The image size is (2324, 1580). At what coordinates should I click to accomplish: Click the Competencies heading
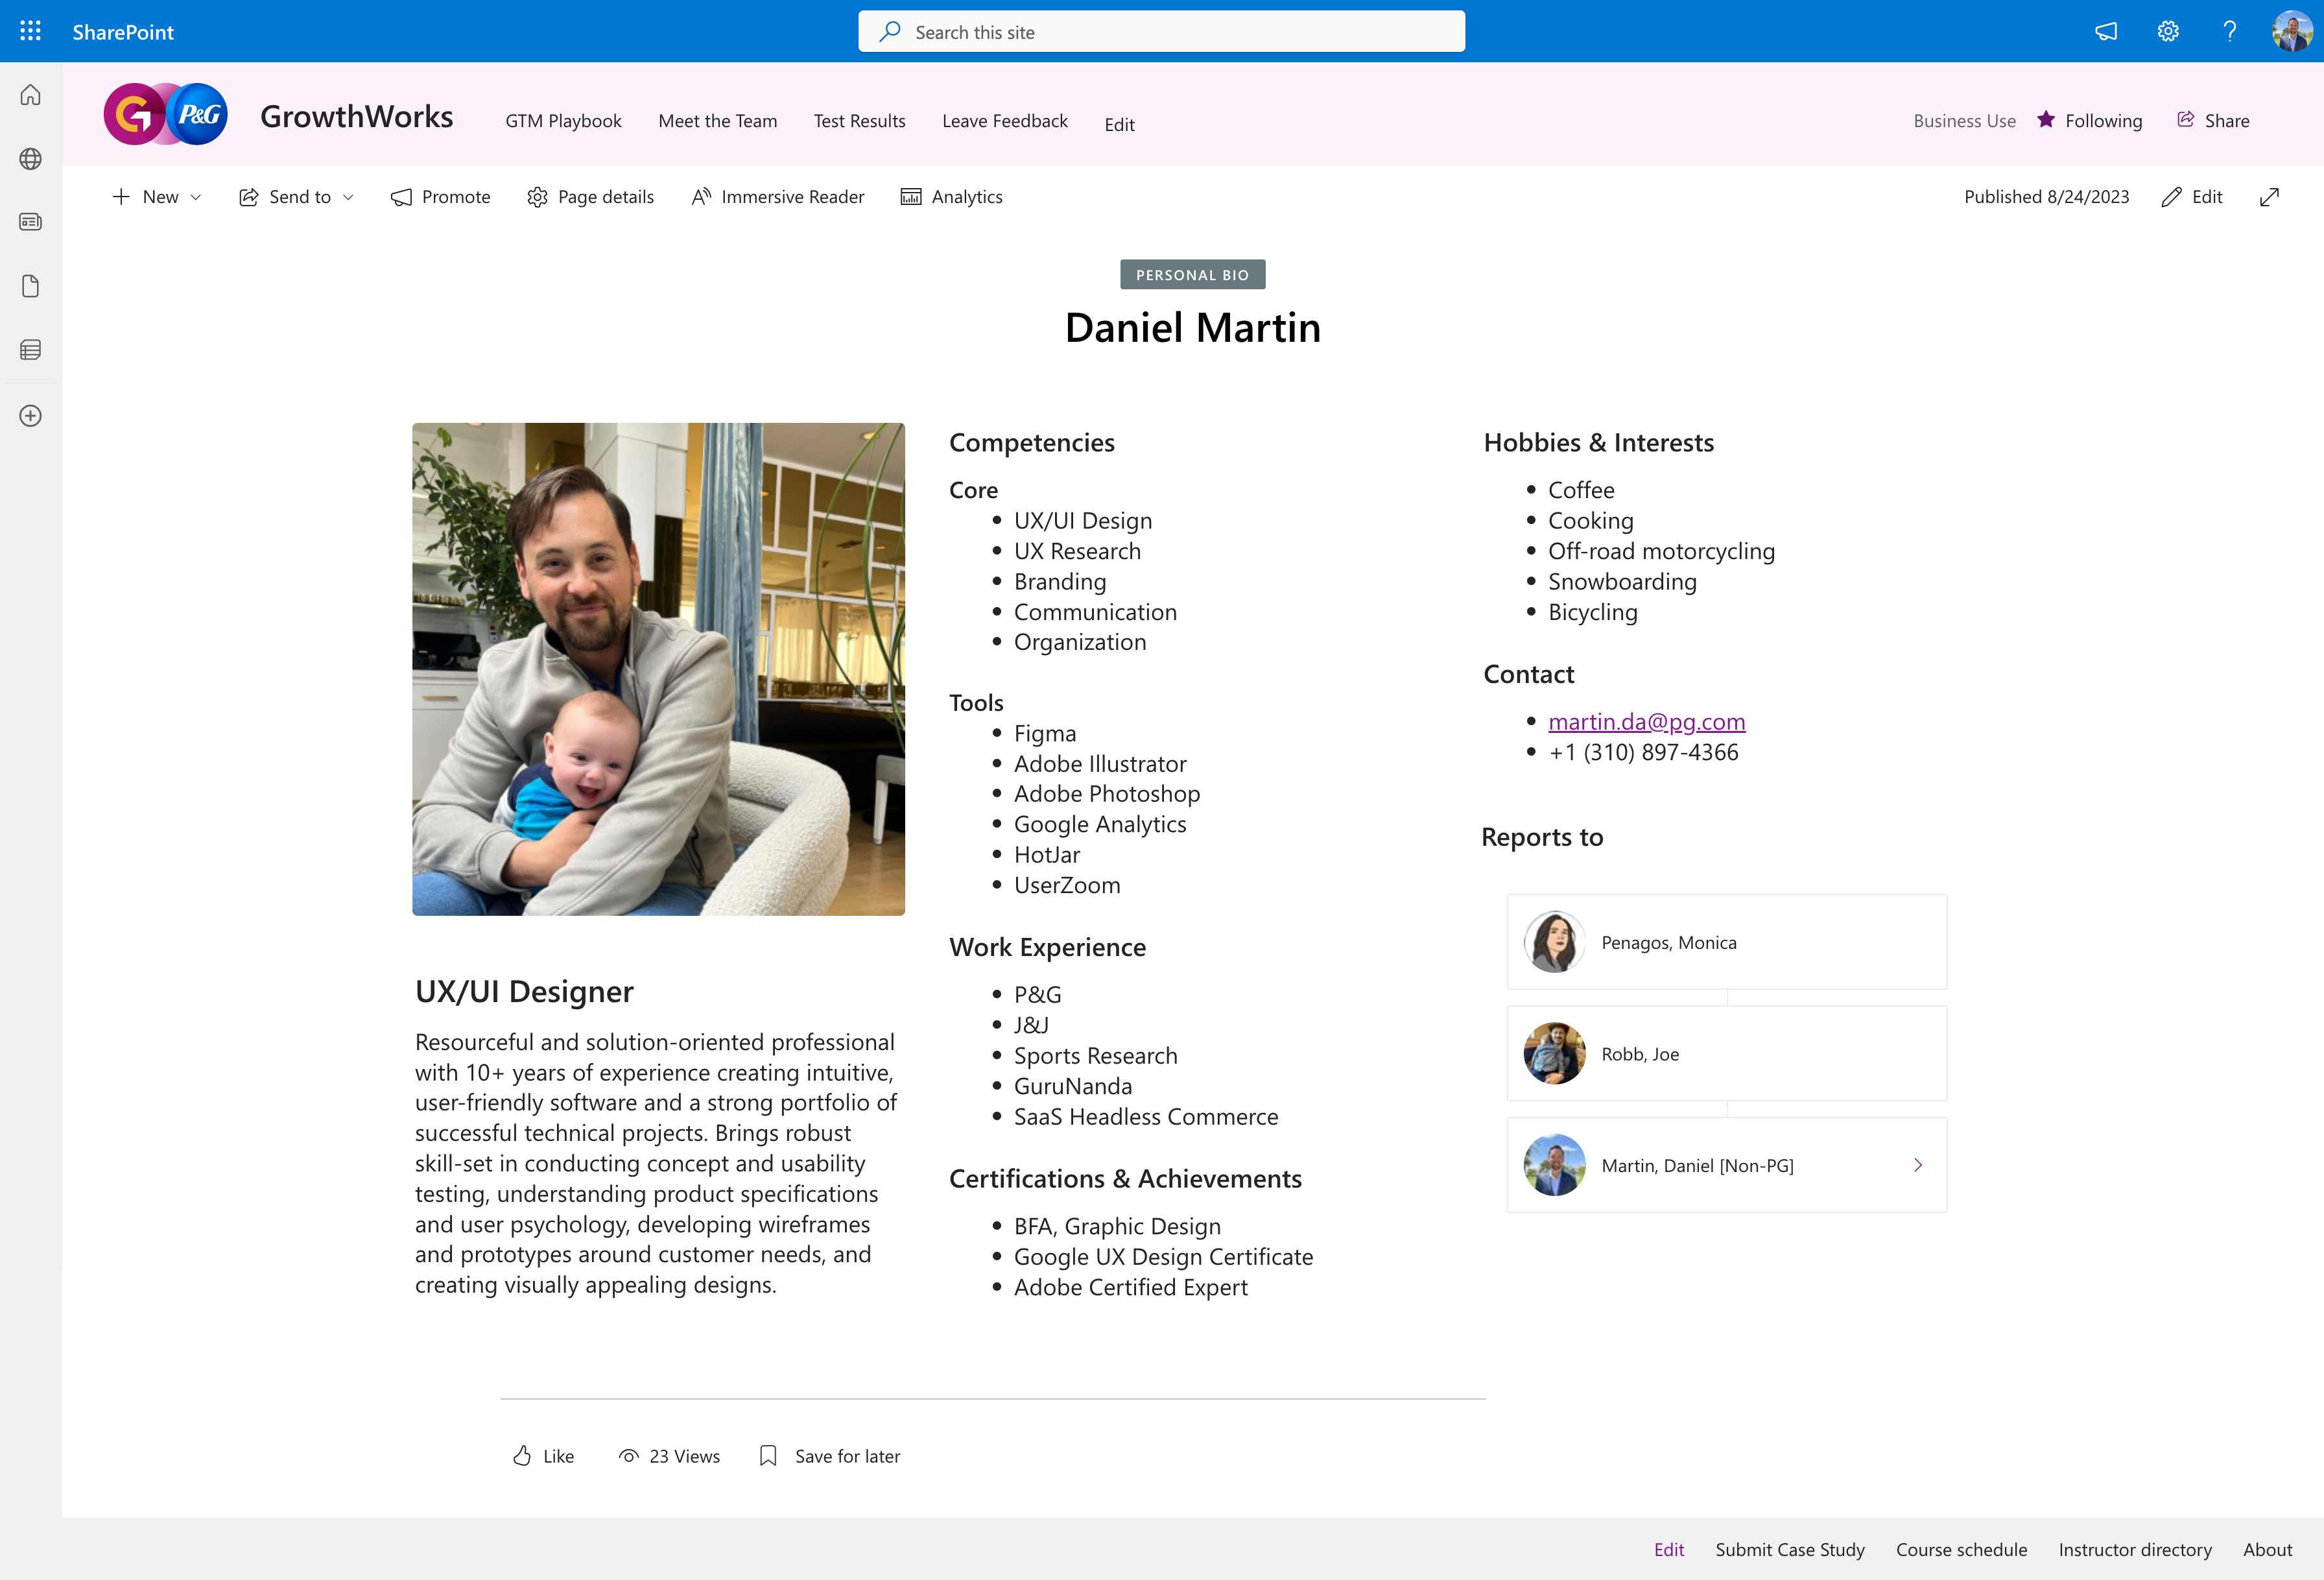[1031, 443]
